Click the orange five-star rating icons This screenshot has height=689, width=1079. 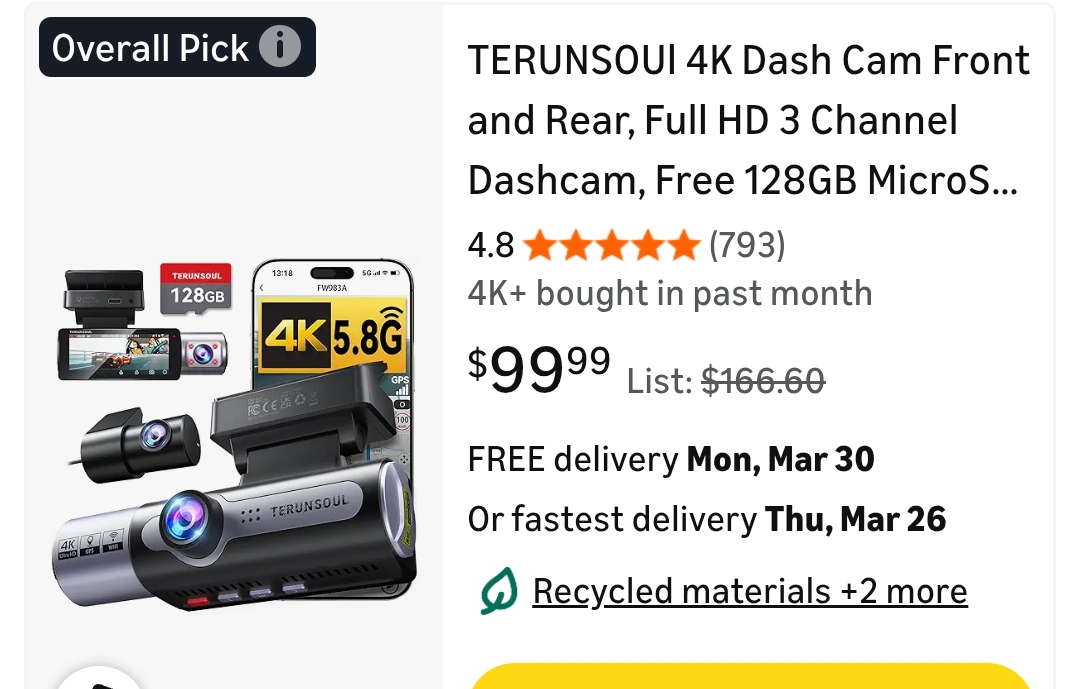(610, 245)
